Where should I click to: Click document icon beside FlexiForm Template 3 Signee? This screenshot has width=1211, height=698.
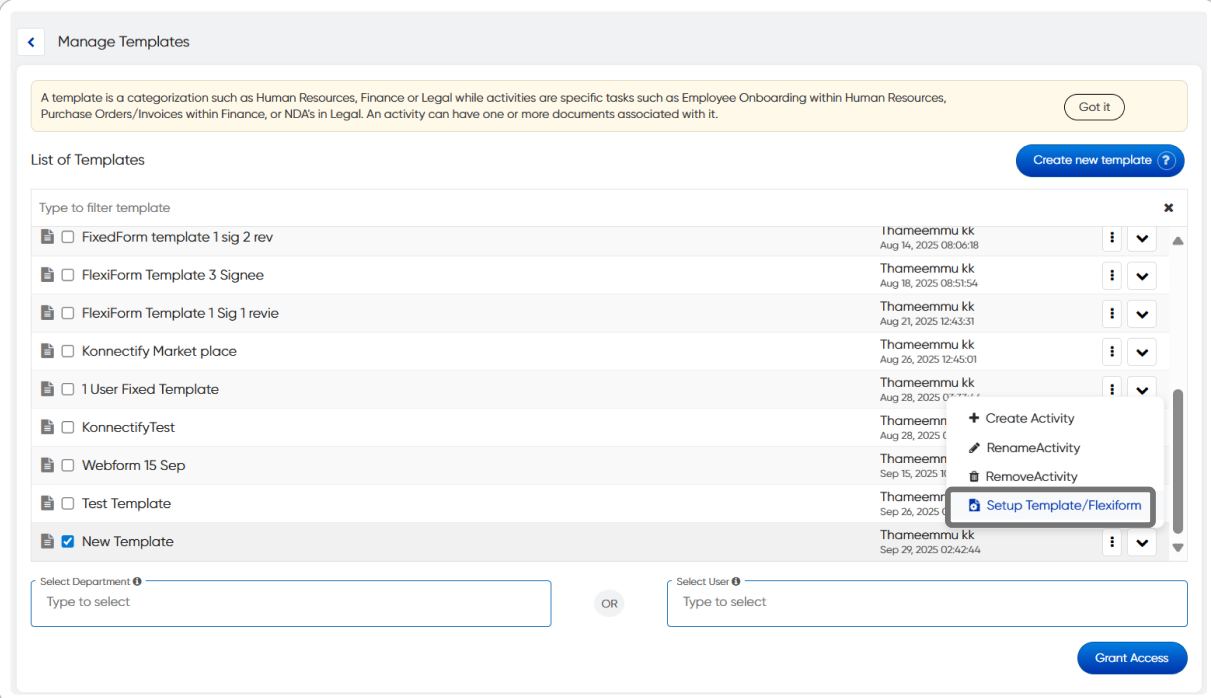point(47,275)
